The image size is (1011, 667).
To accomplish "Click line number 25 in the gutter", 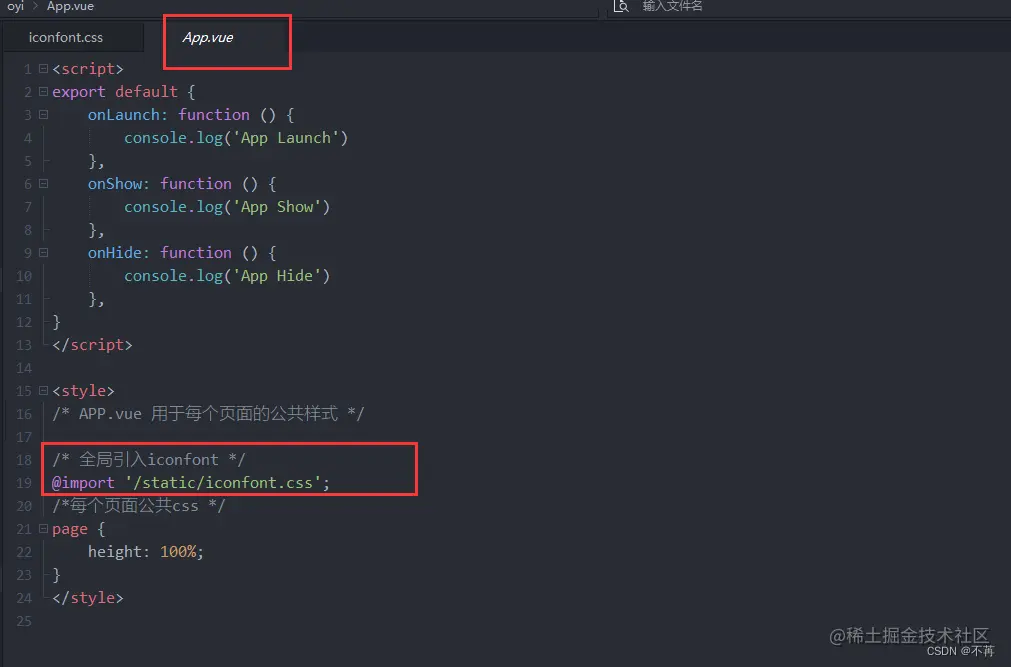I will pos(24,621).
